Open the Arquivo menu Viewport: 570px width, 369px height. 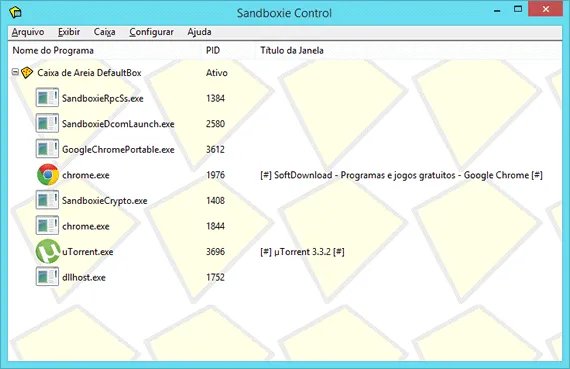(28, 32)
